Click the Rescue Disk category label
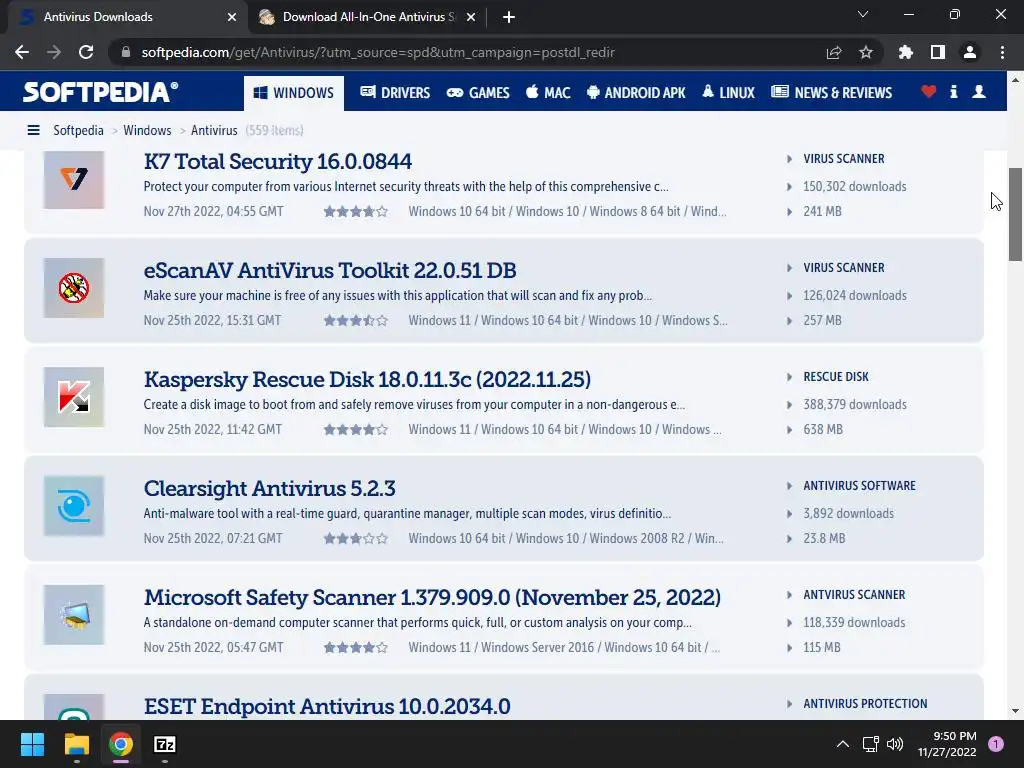This screenshot has width=1024, height=768. pos(836,377)
